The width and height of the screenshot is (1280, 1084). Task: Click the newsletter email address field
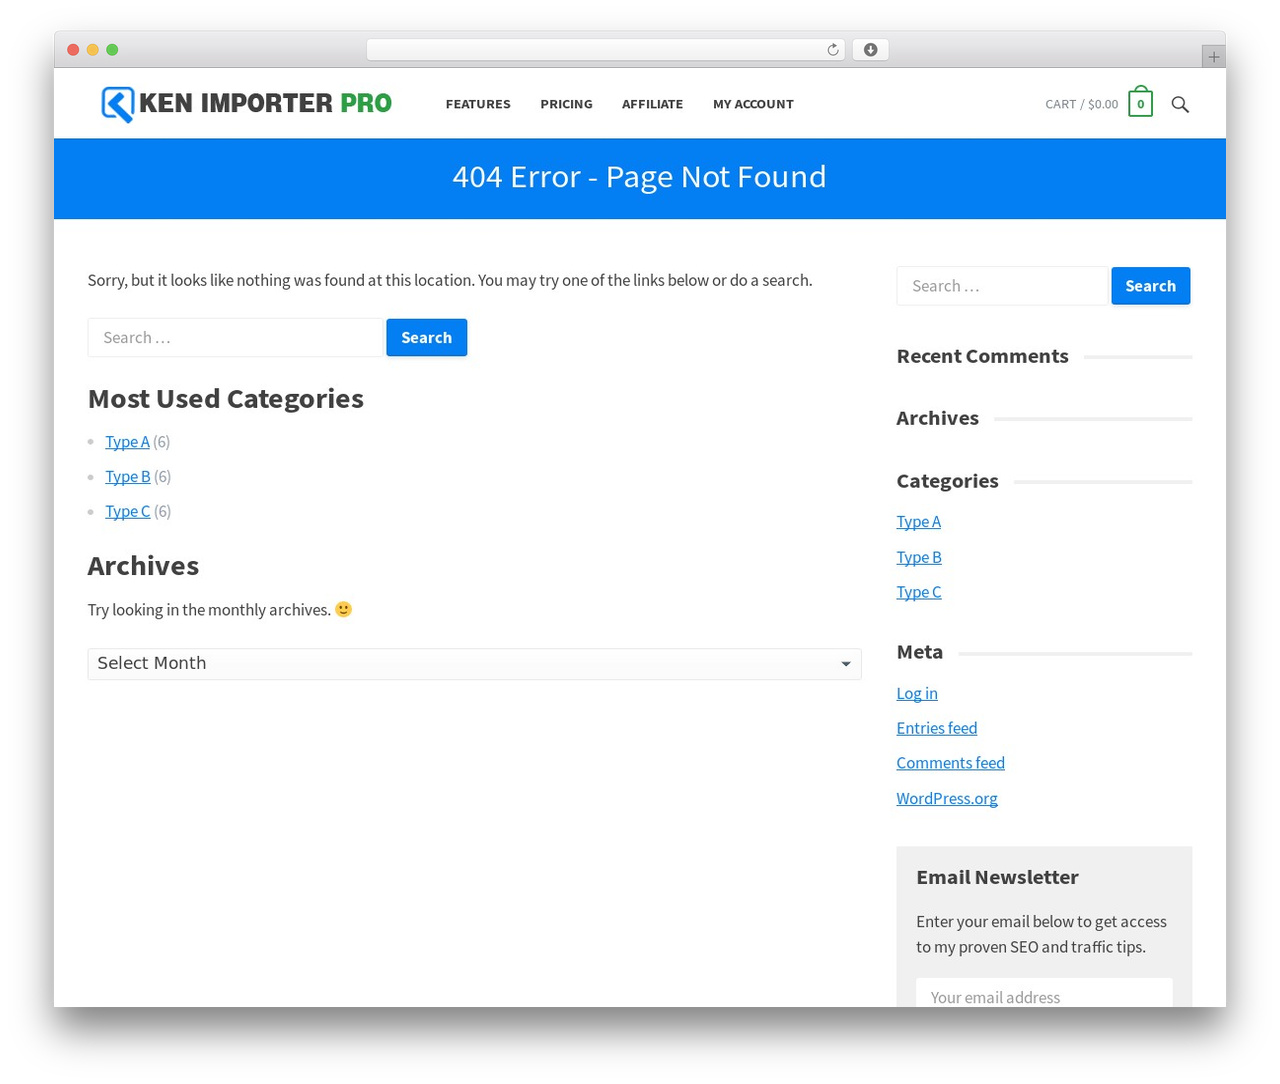(1044, 993)
